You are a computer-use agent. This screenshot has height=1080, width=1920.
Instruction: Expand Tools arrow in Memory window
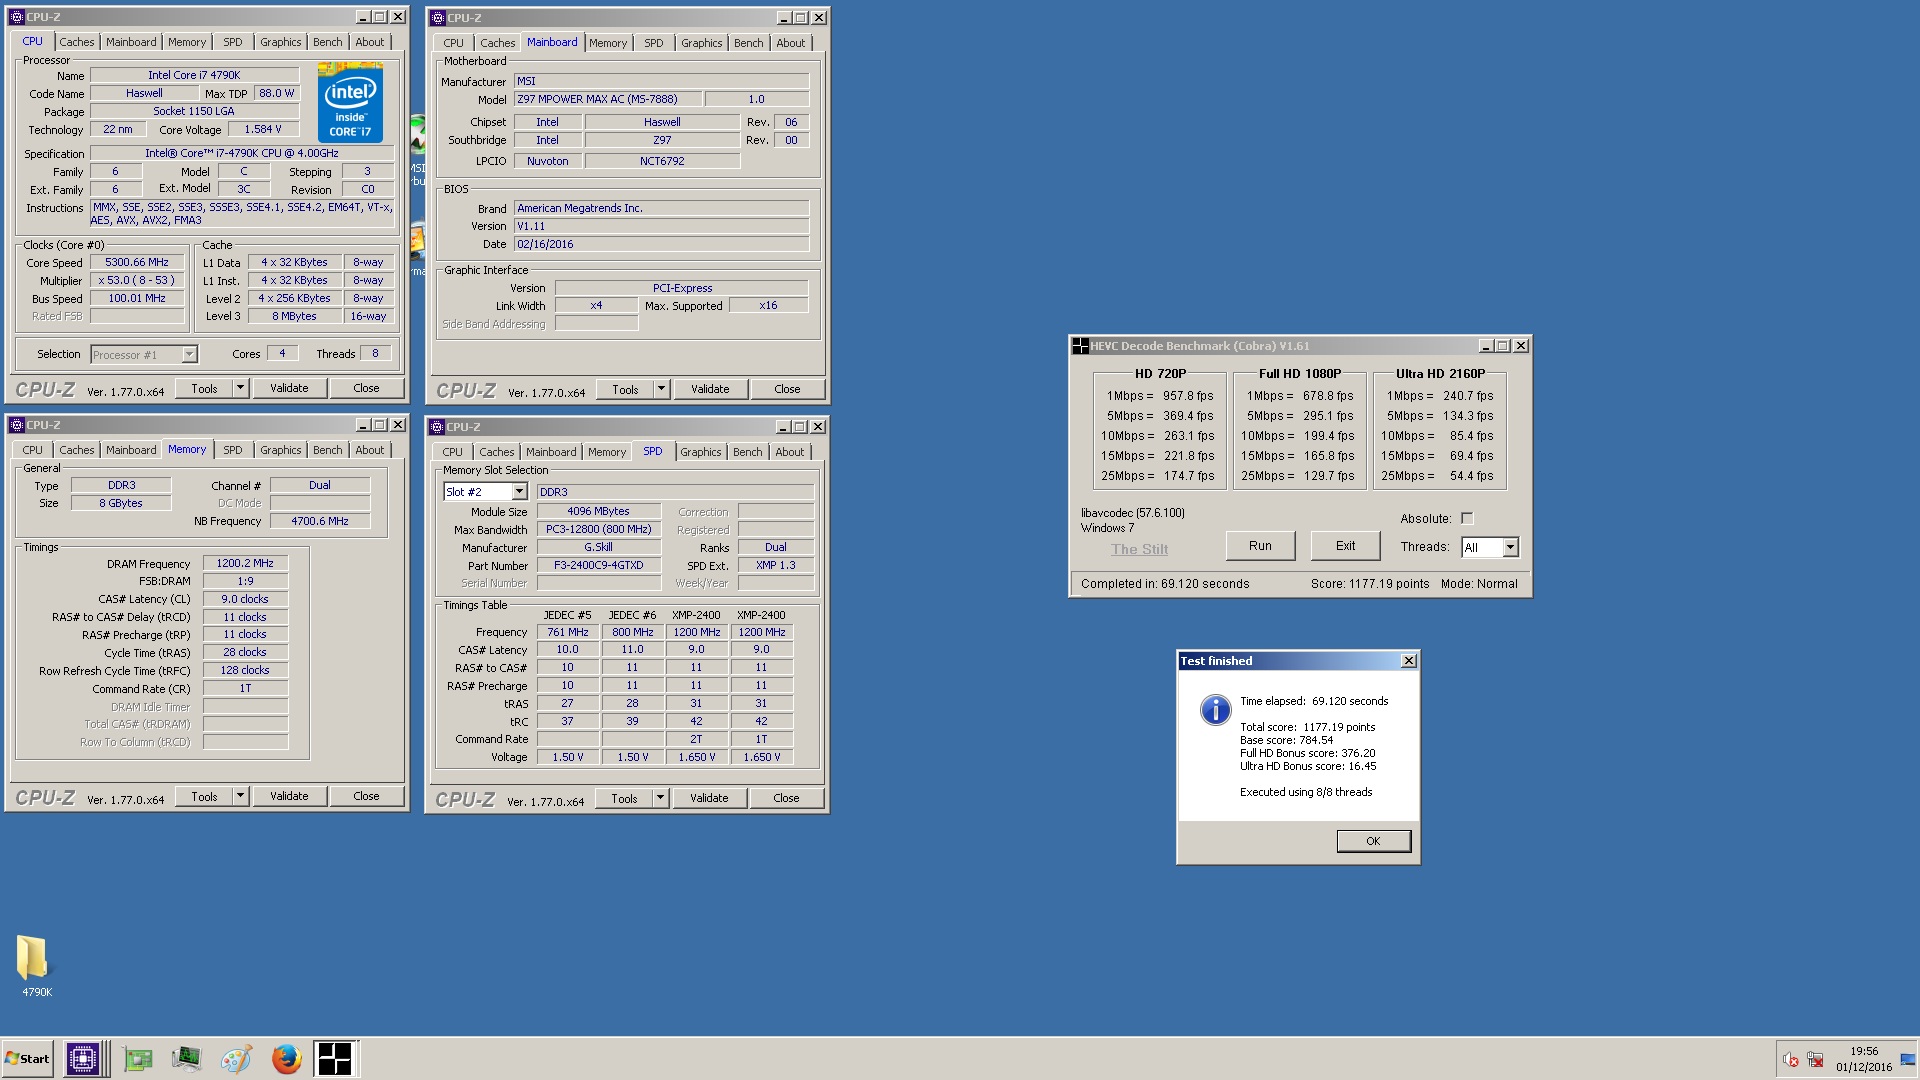240,796
